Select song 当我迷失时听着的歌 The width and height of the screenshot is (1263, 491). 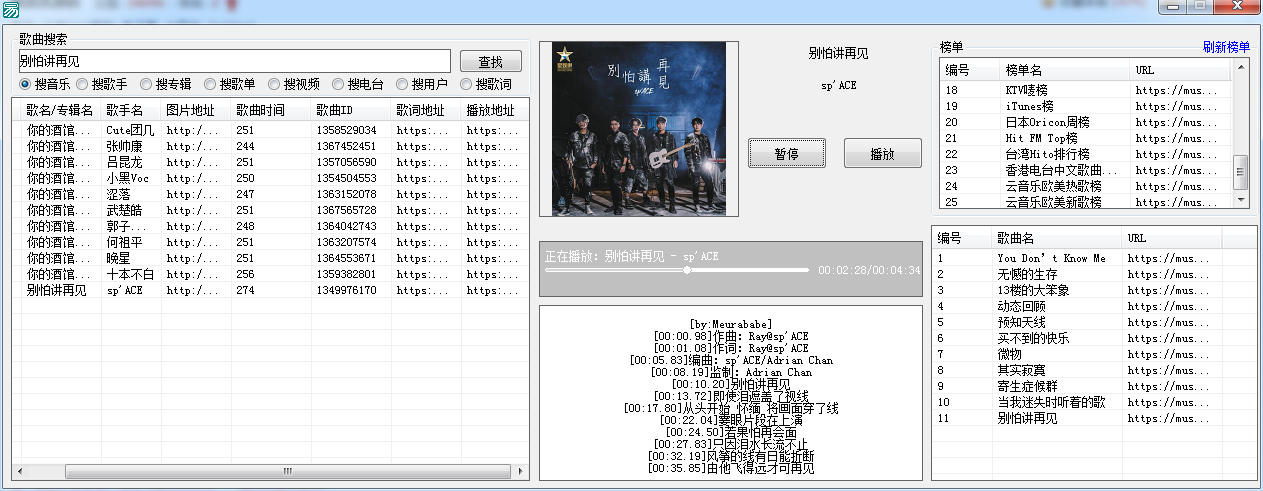coord(1094,402)
